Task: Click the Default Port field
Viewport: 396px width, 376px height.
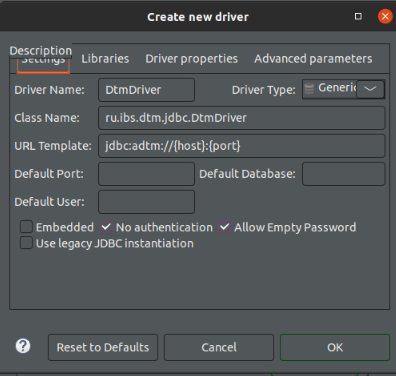Action: click(146, 174)
